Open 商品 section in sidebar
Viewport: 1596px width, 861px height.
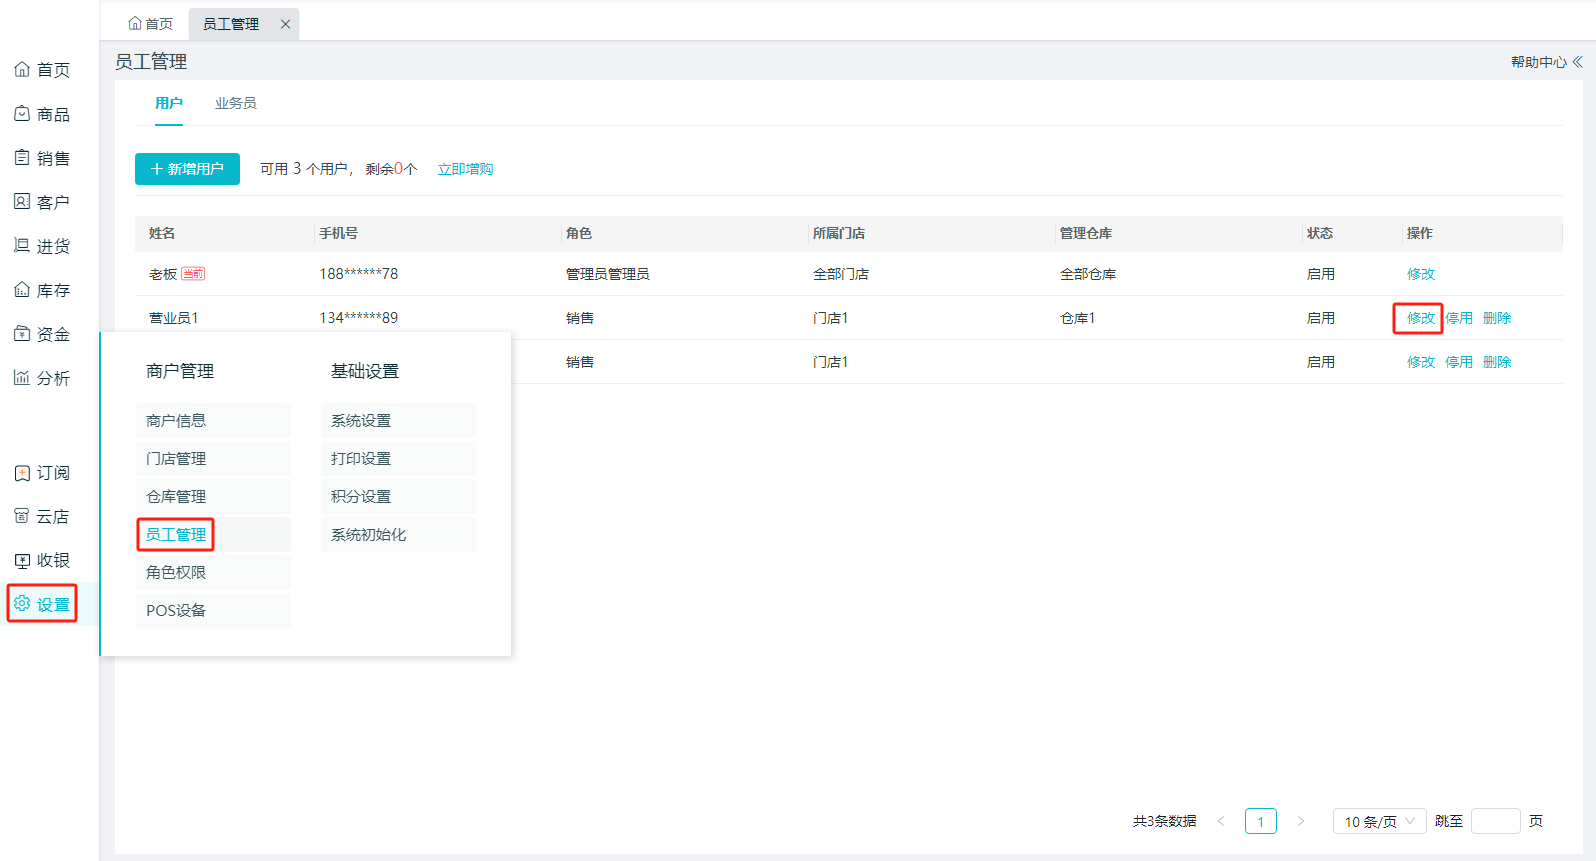(x=42, y=114)
